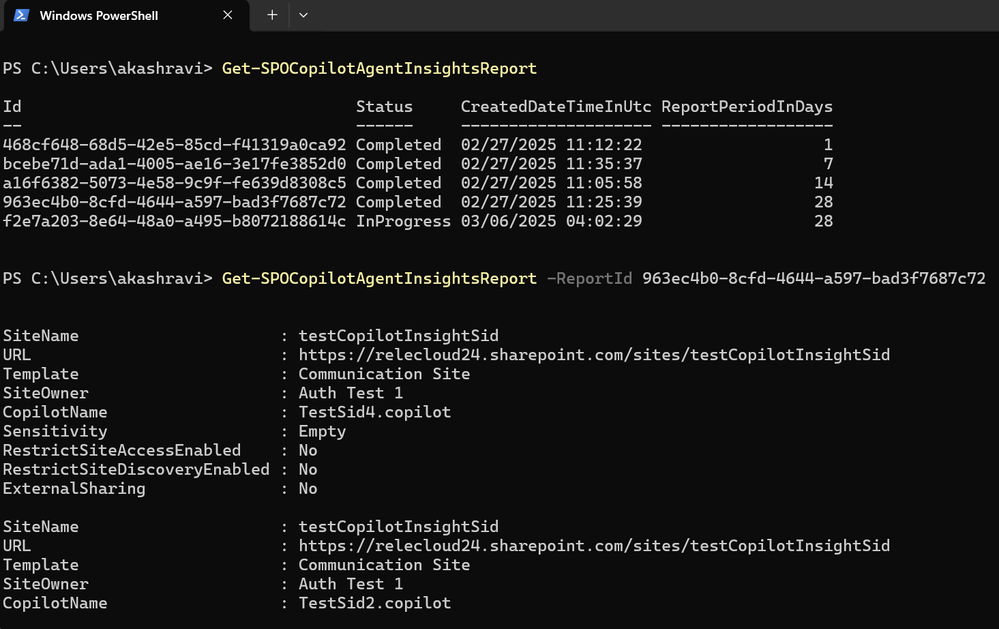
Task: Click report Id starting with bcebe71d
Action: pos(174,164)
